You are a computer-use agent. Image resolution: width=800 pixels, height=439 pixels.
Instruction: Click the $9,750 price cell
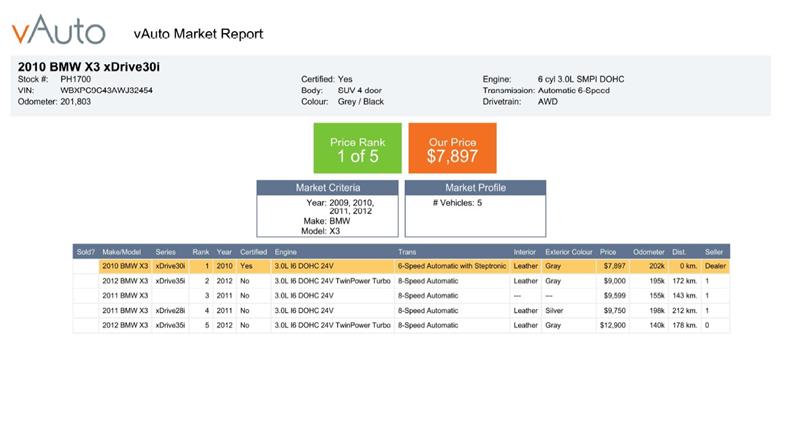(x=614, y=310)
